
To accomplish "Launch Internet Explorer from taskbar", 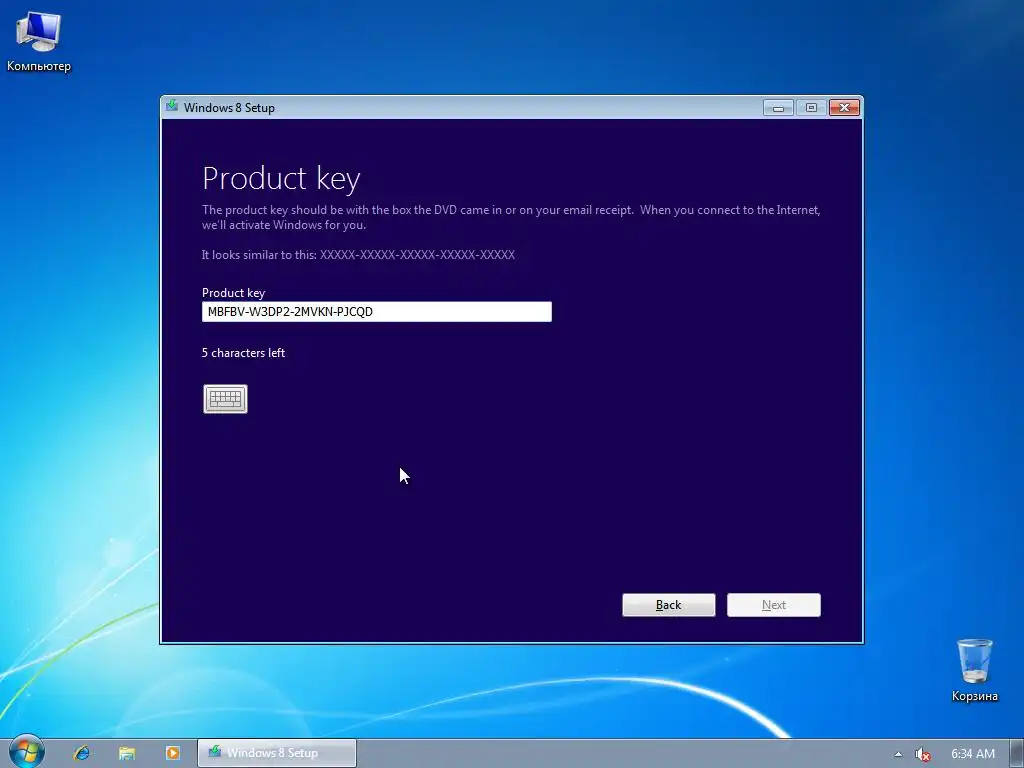I will [82, 753].
